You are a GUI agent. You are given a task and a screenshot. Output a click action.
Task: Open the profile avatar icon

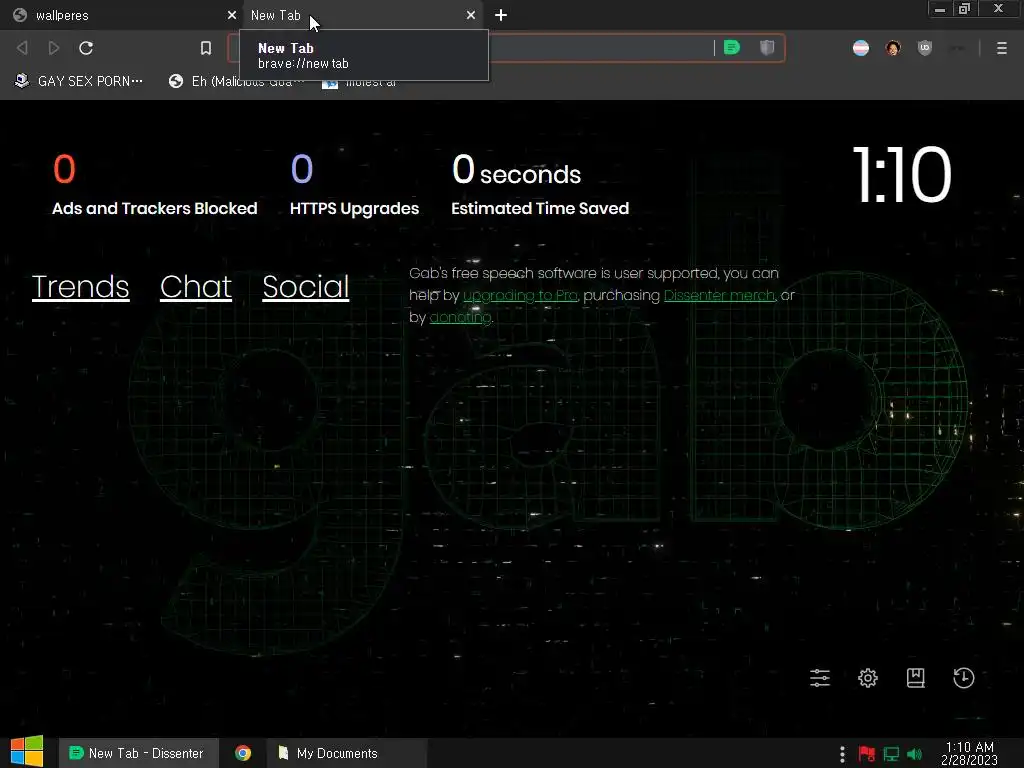pyautogui.click(x=893, y=48)
